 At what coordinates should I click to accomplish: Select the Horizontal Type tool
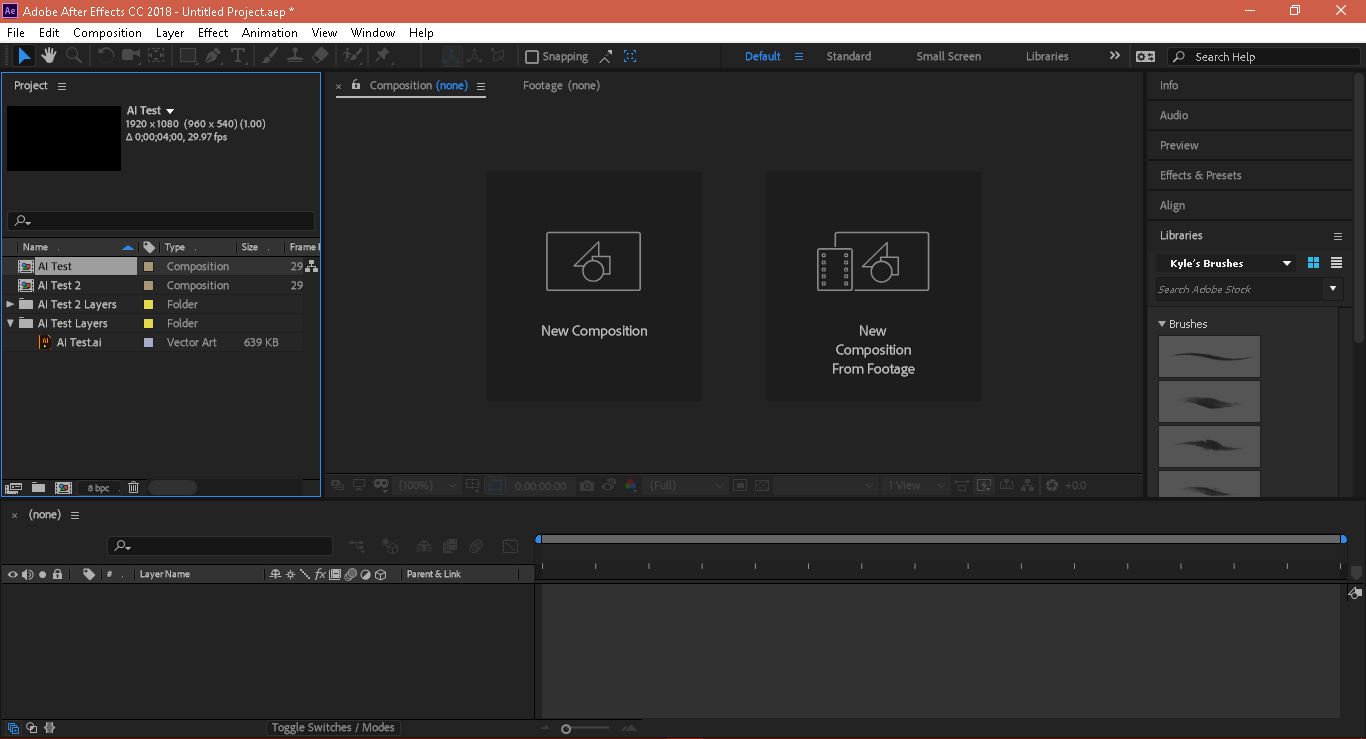[238, 56]
